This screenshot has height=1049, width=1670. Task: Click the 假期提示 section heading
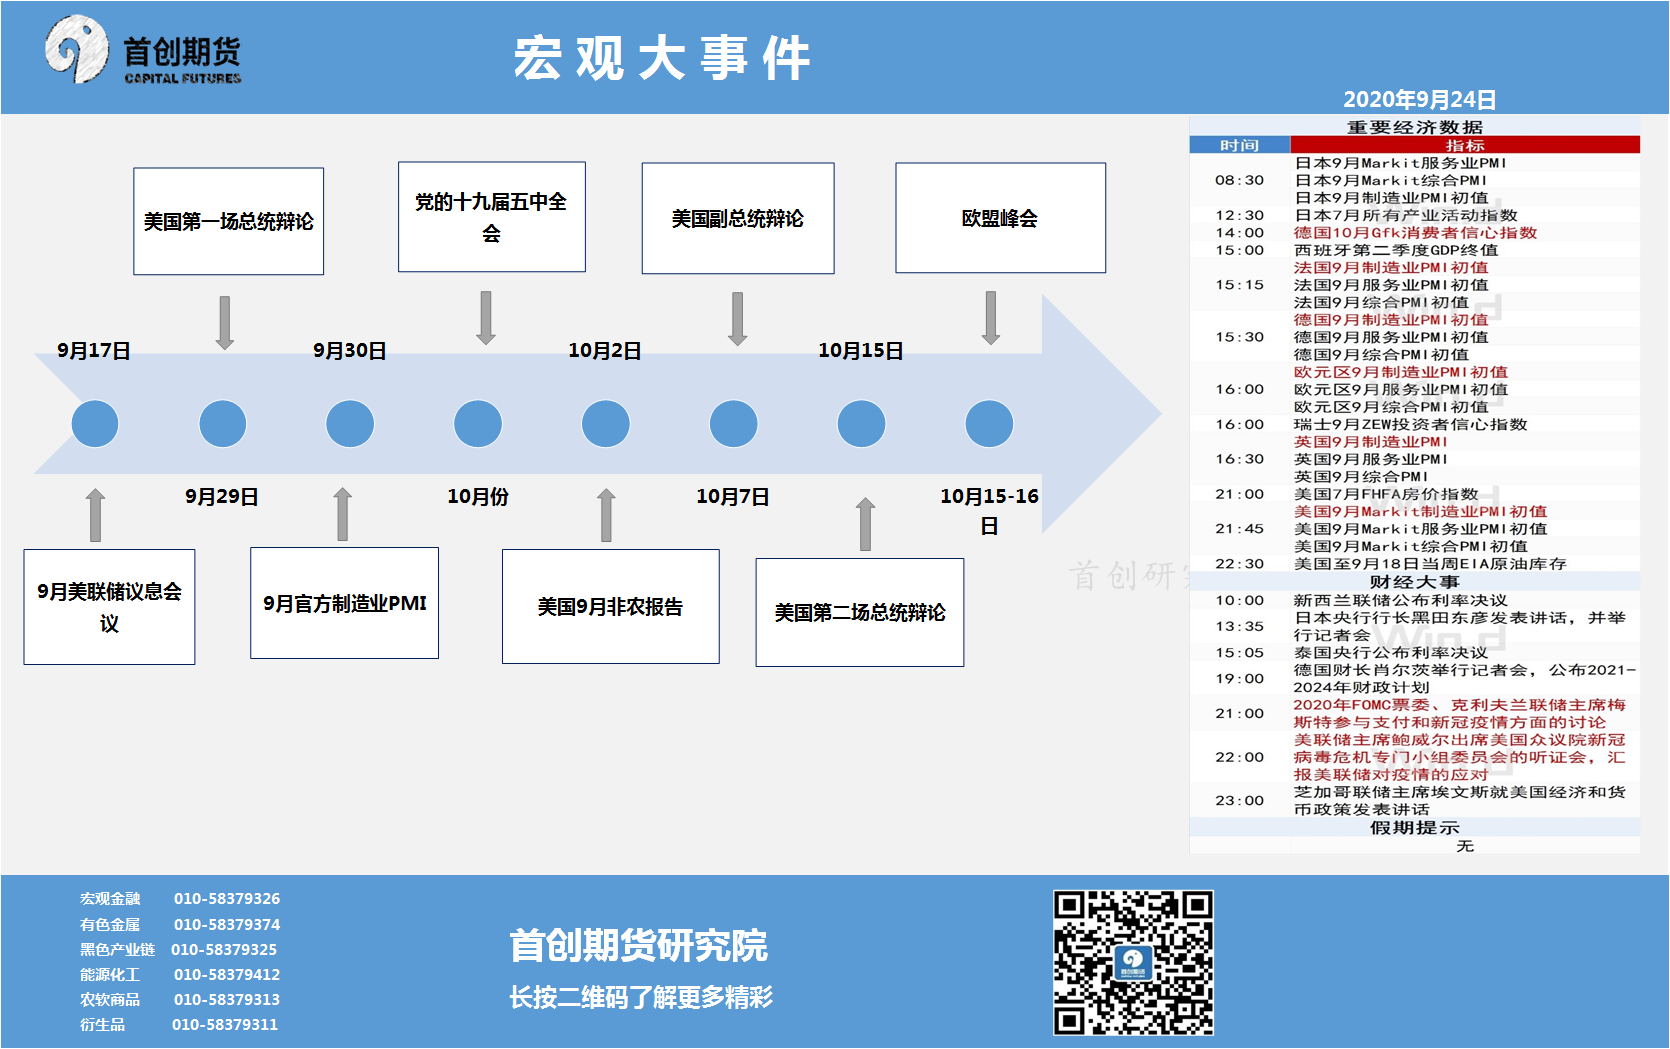click(1415, 828)
